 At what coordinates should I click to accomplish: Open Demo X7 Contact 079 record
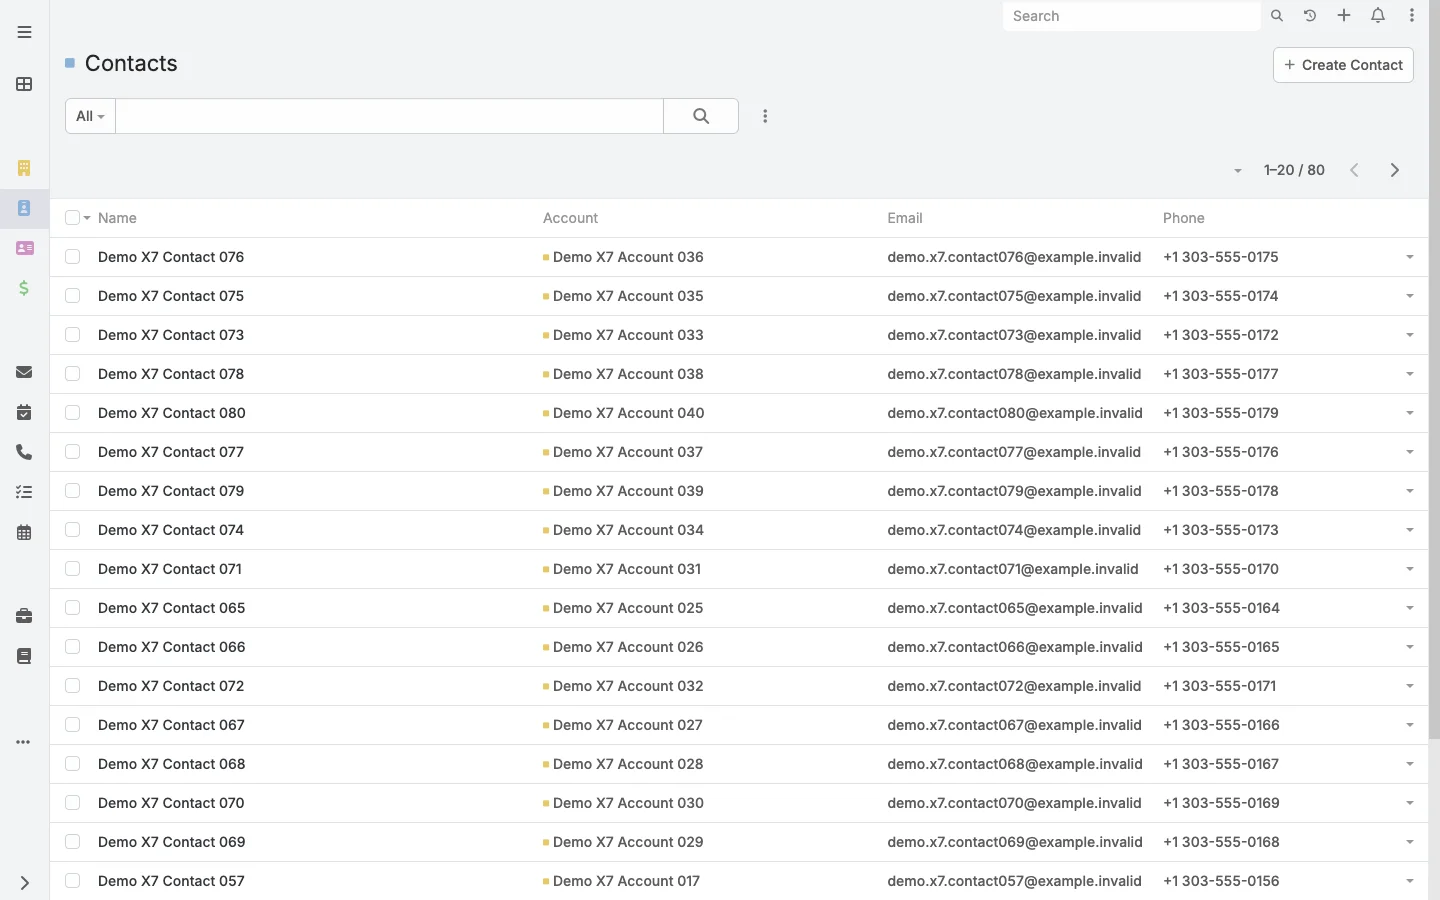[x=171, y=491]
